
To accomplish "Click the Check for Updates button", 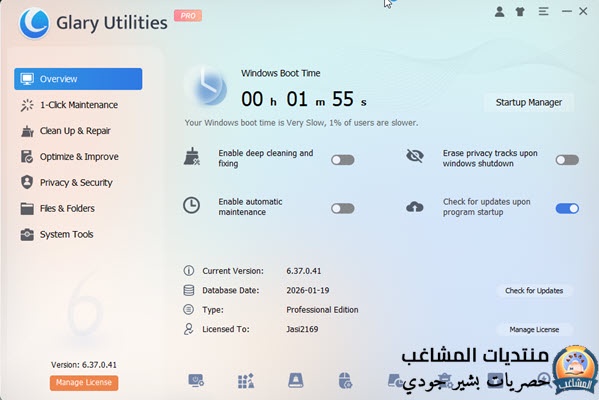I will pos(534,291).
